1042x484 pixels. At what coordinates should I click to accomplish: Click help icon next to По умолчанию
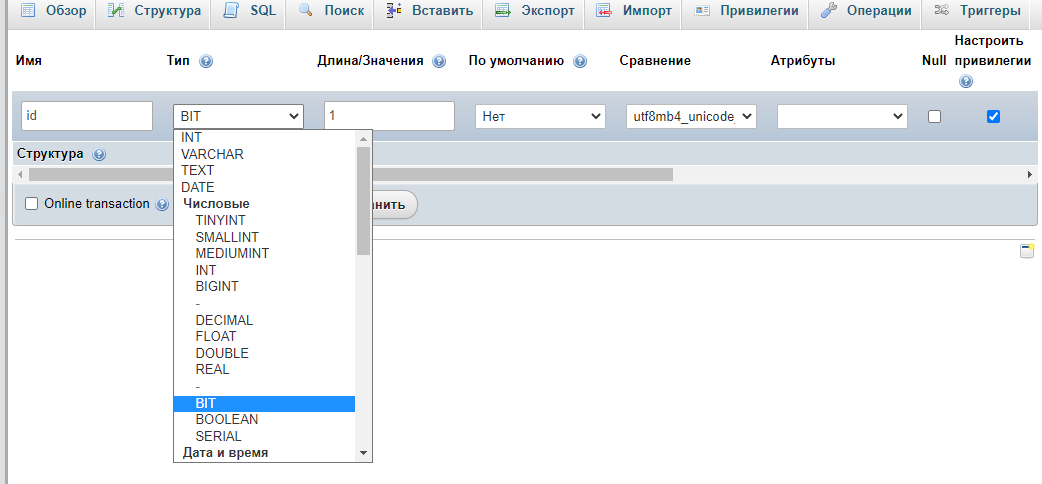(x=580, y=61)
